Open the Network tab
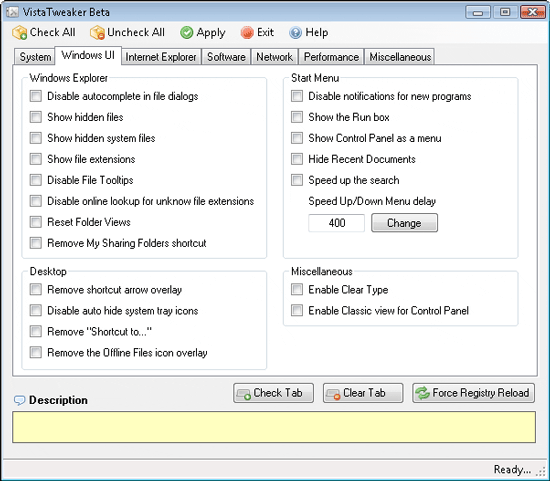 (x=274, y=57)
